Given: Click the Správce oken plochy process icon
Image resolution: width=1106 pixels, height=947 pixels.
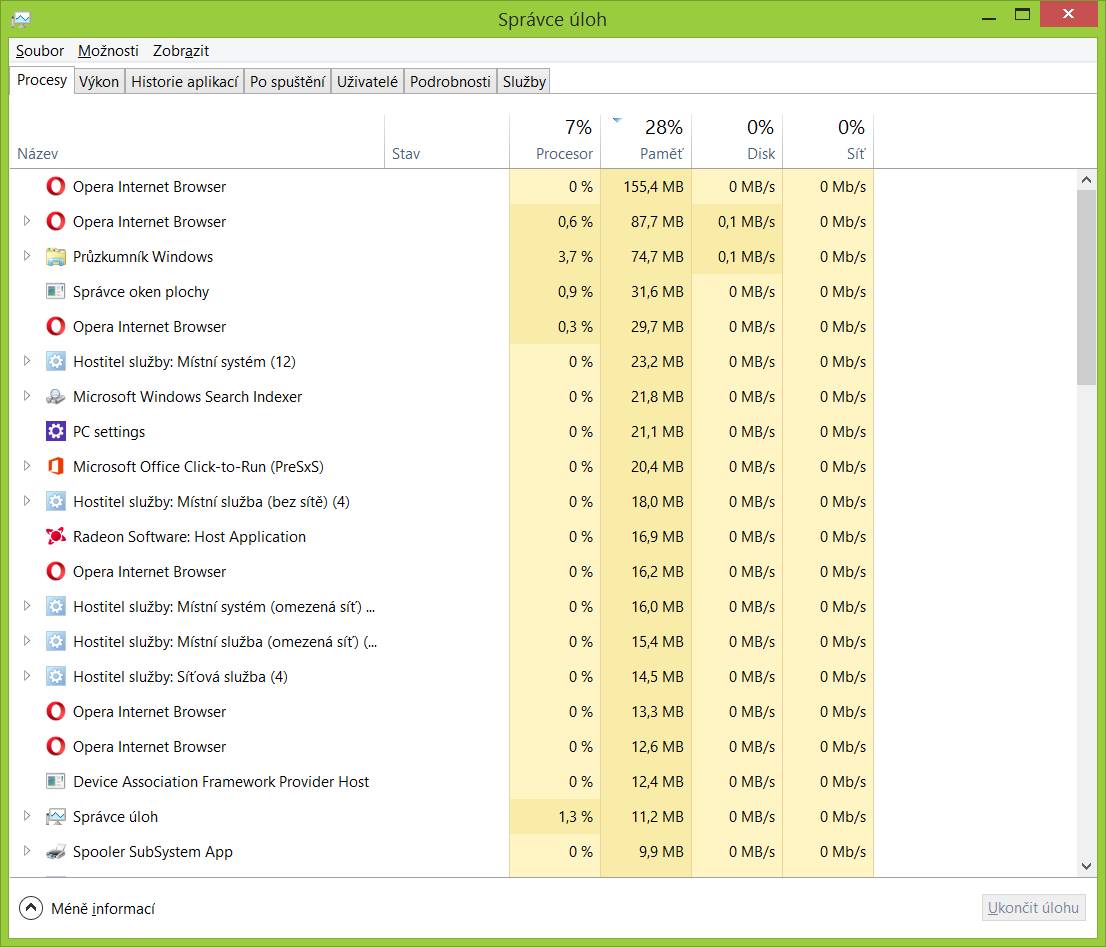Looking at the screenshot, I should [56, 291].
